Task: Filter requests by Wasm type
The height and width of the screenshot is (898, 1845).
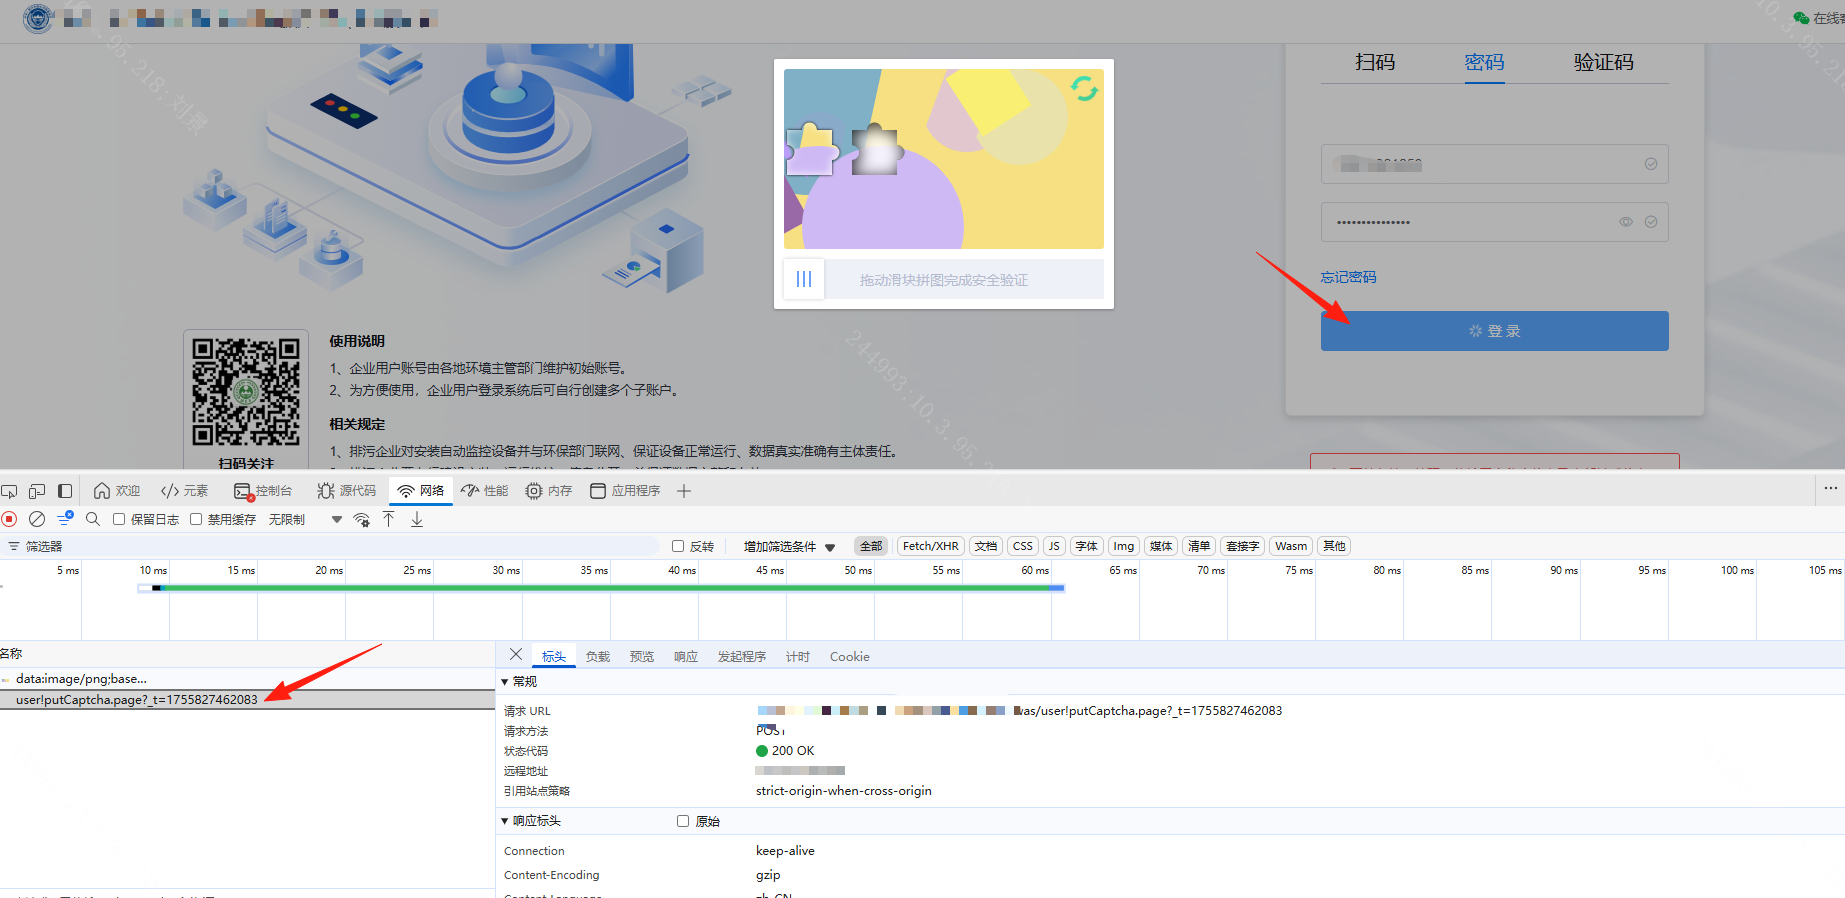Action: [x=1291, y=546]
